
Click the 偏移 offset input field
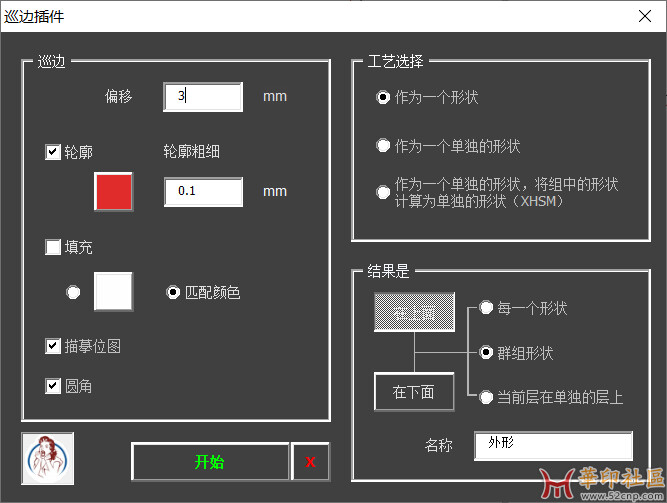pyautogui.click(x=203, y=97)
